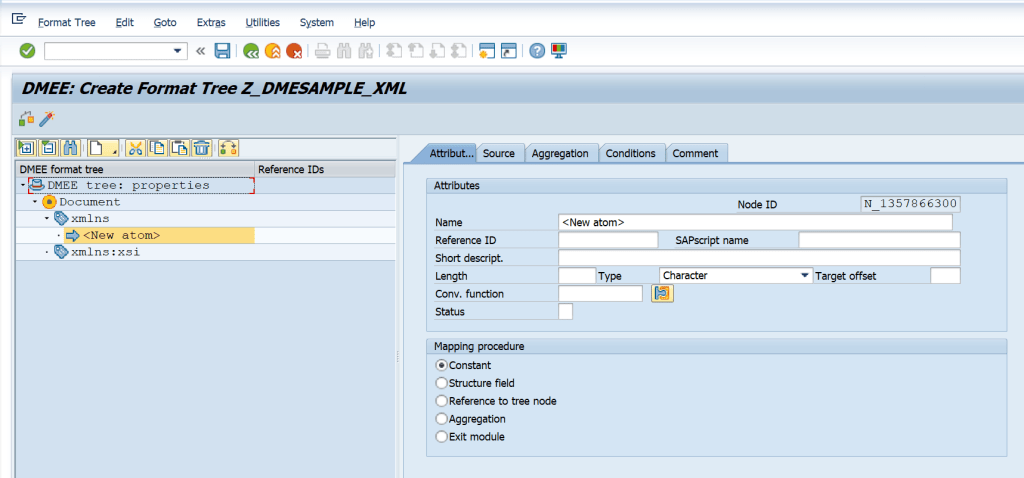Switch to the Comment tab
This screenshot has width=1024, height=478.
696,153
